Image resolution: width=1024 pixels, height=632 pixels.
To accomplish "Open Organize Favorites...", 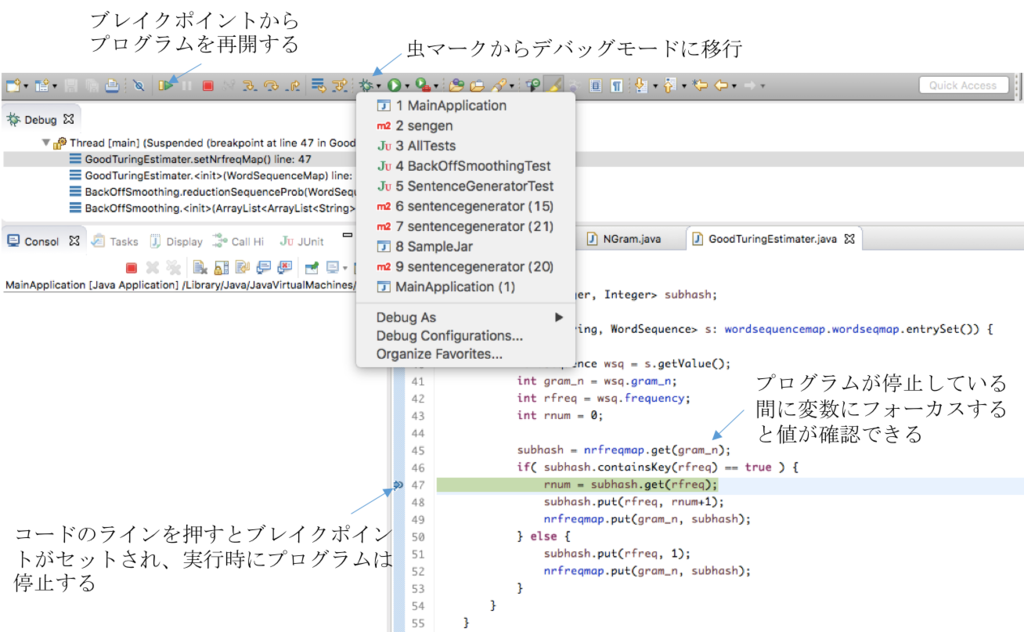I will [466, 354].
